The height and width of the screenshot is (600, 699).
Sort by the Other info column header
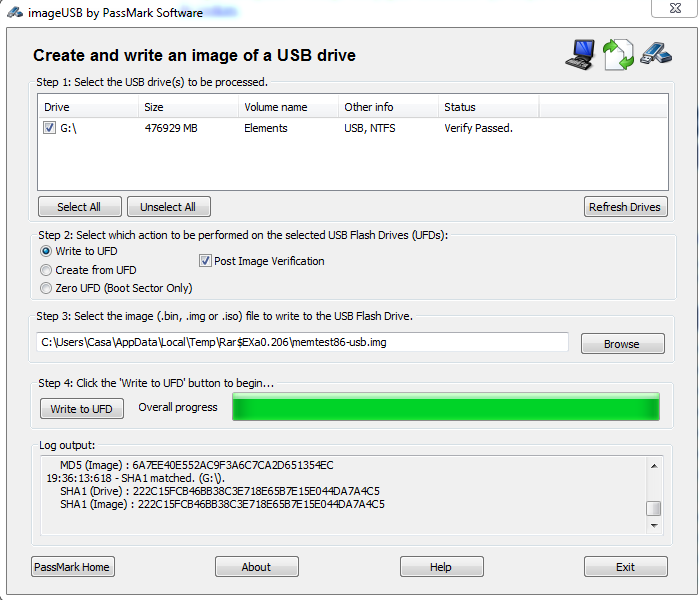point(388,107)
